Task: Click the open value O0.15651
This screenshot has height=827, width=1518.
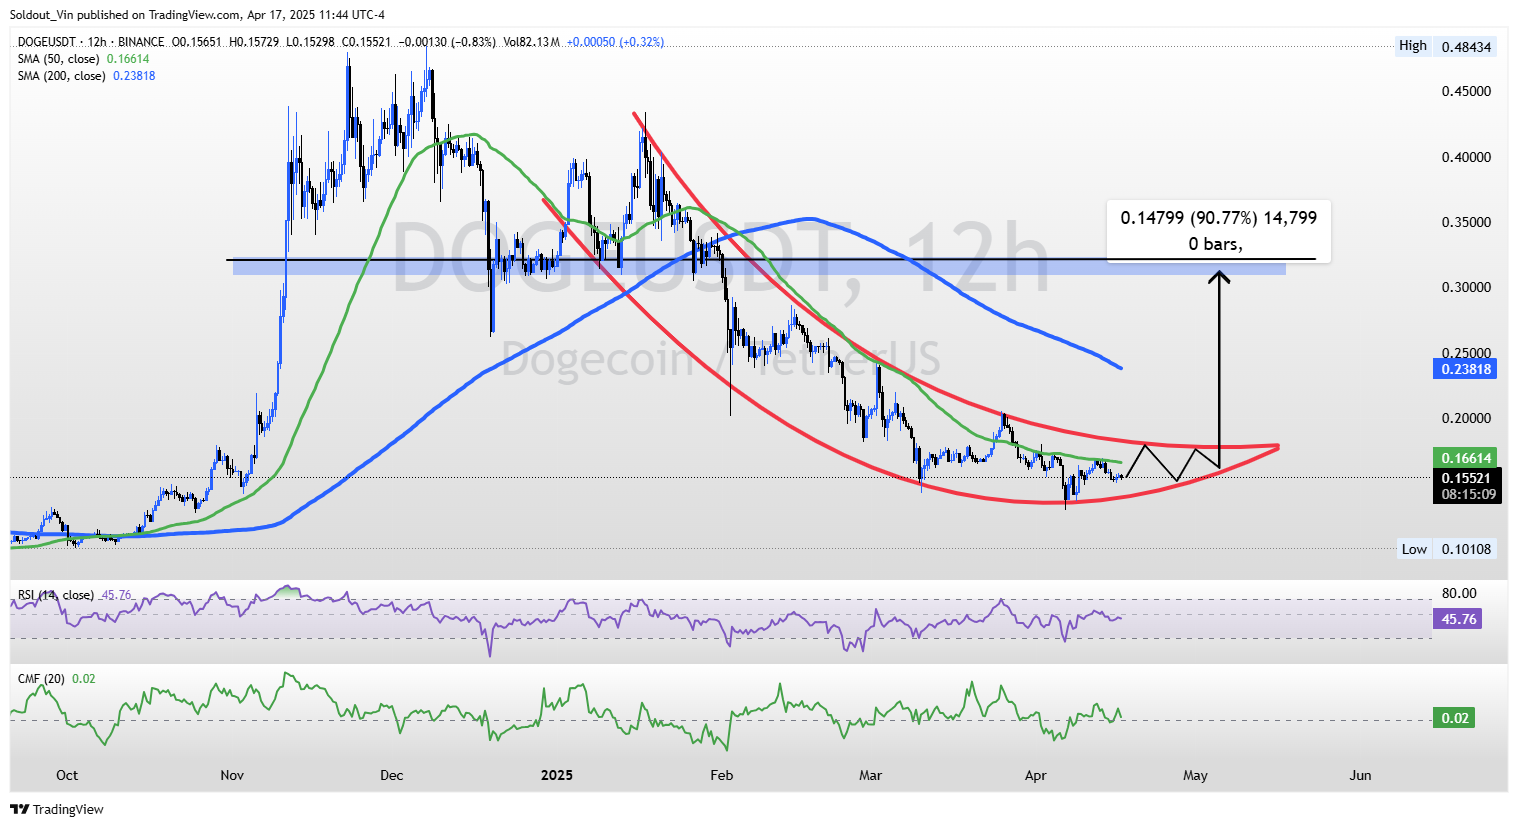Action: pyautogui.click(x=197, y=42)
